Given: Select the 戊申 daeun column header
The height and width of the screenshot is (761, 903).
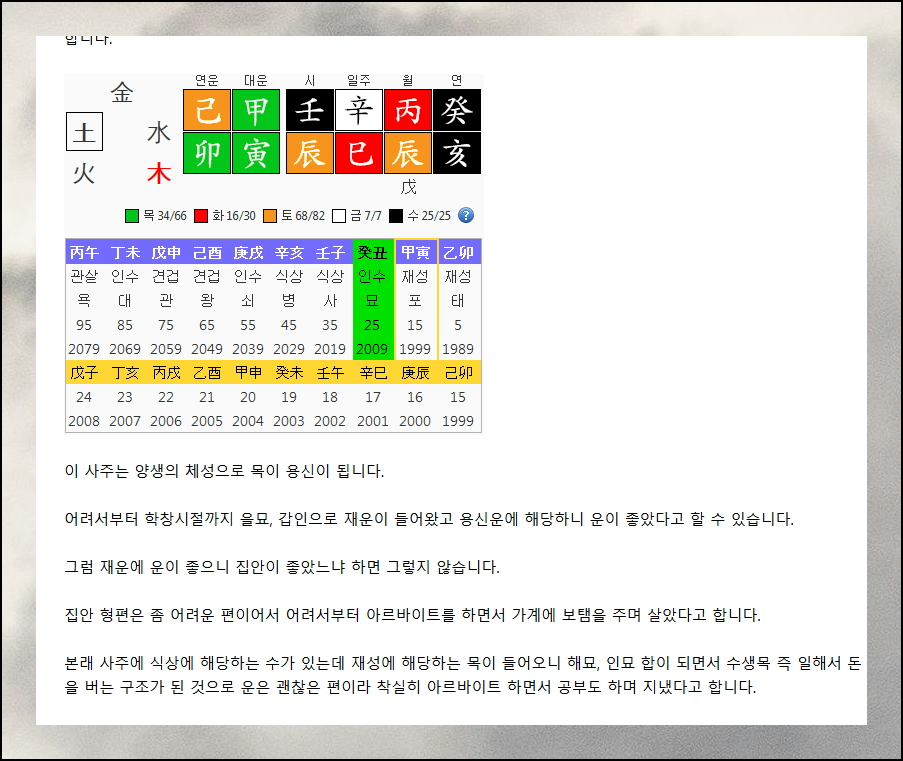Looking at the screenshot, I should [166, 252].
